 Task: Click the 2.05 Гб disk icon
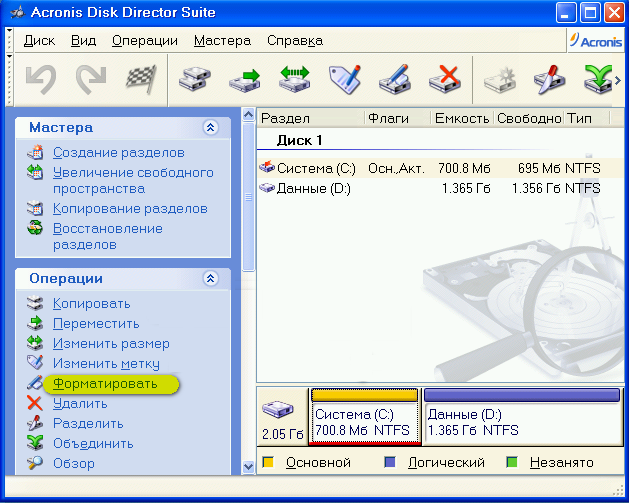point(278,410)
